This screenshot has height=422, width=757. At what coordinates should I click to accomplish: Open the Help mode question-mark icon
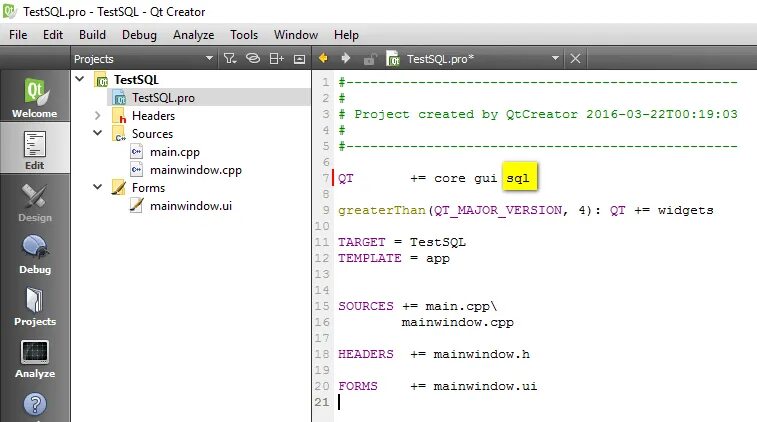35,405
